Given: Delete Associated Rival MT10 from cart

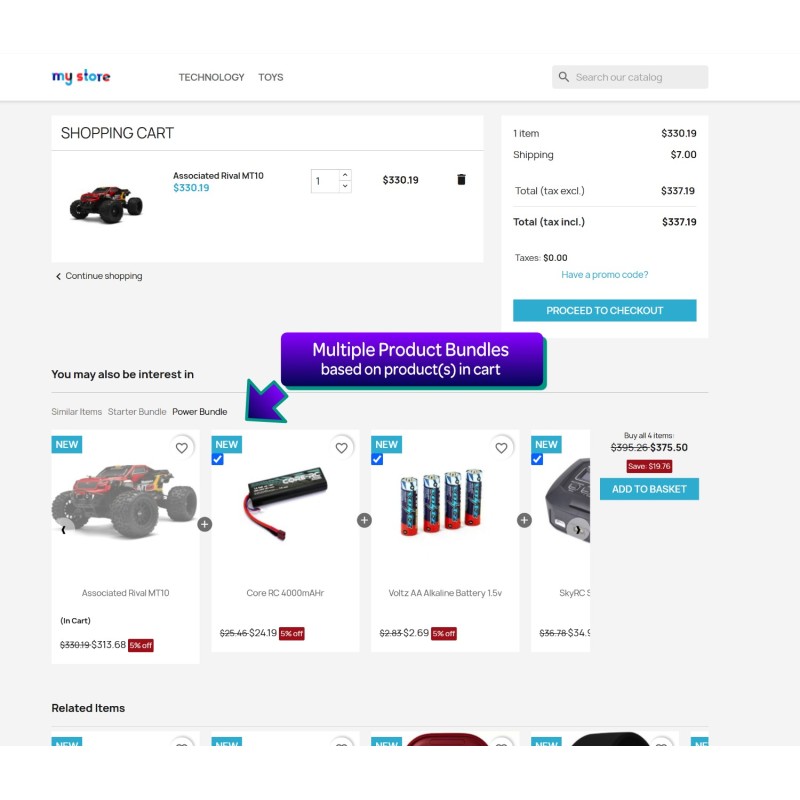Looking at the screenshot, I should coord(461,180).
